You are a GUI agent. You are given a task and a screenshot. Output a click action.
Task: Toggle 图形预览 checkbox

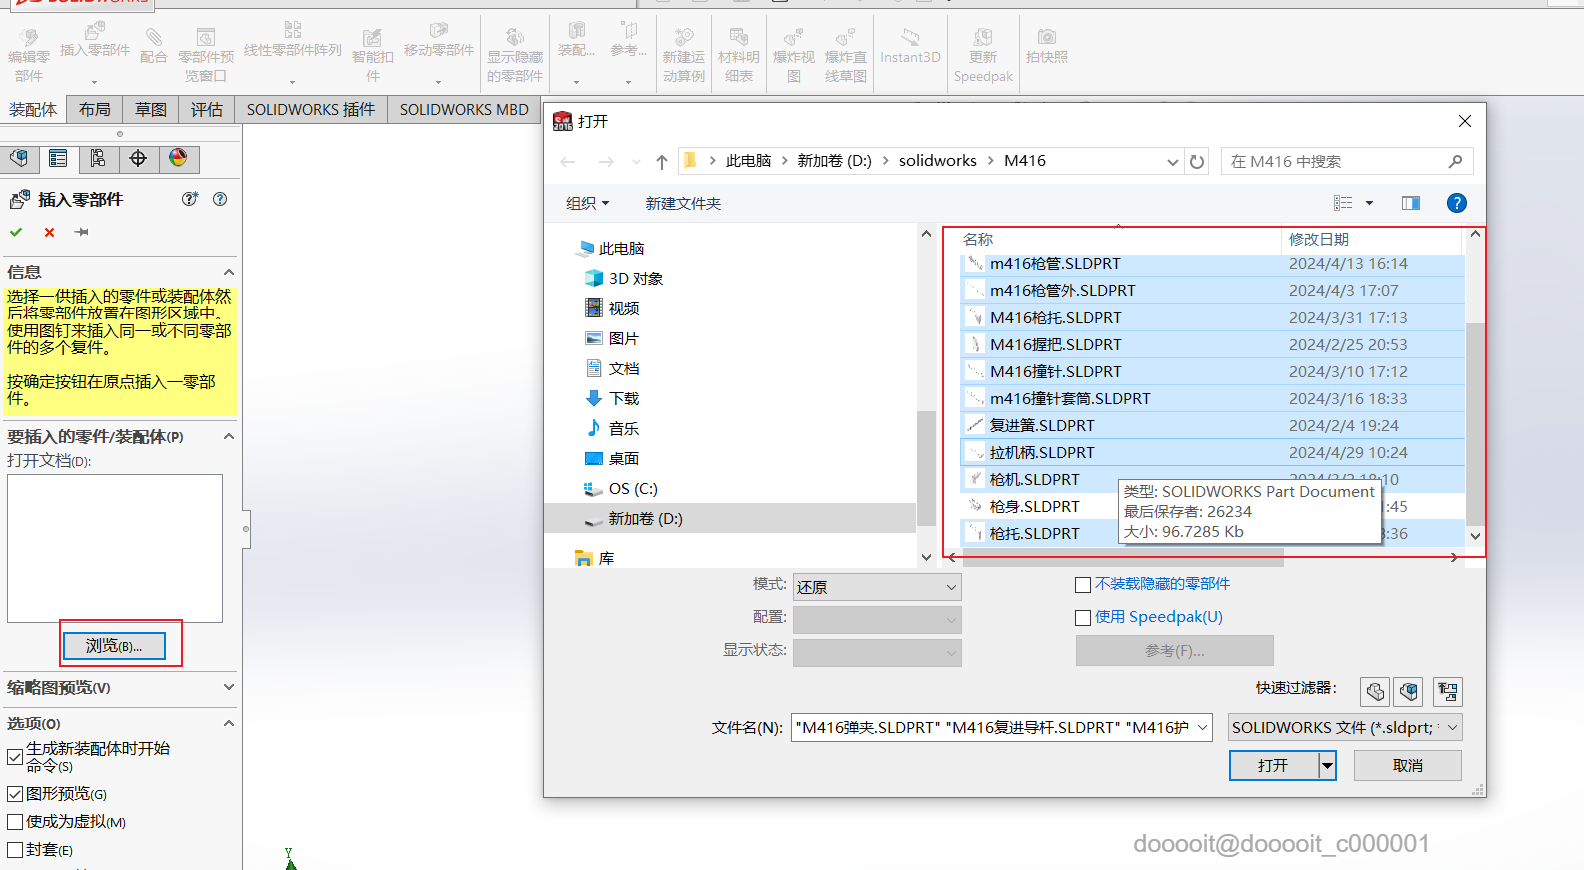15,794
